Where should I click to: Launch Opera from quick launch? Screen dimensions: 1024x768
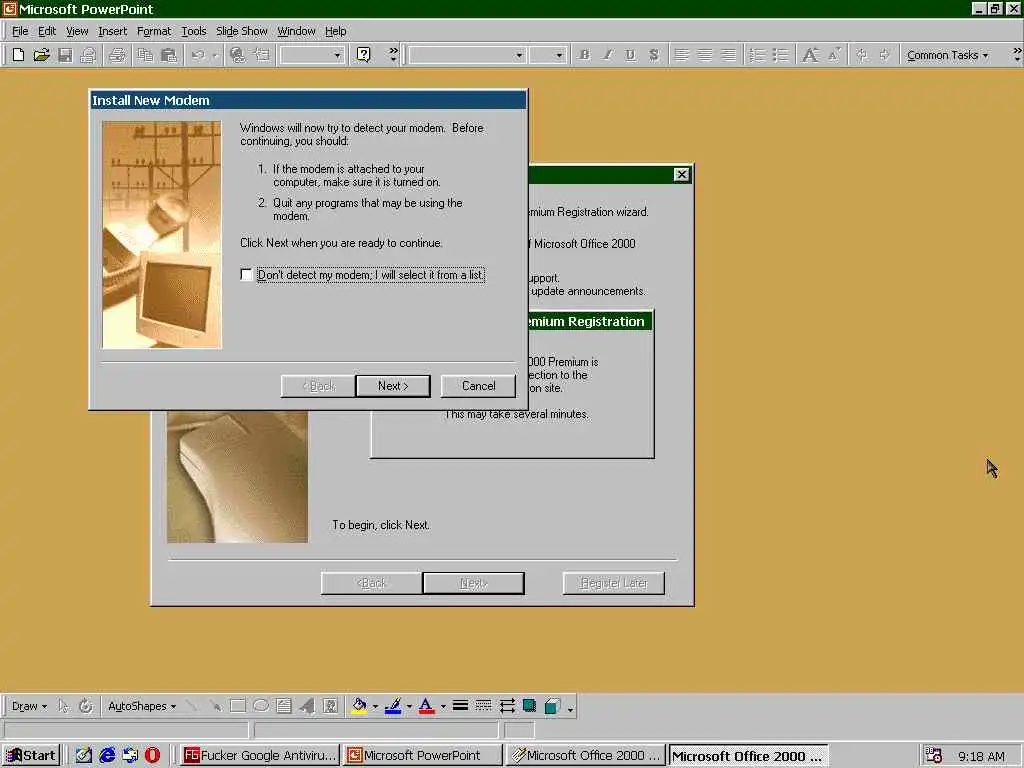[152, 756]
